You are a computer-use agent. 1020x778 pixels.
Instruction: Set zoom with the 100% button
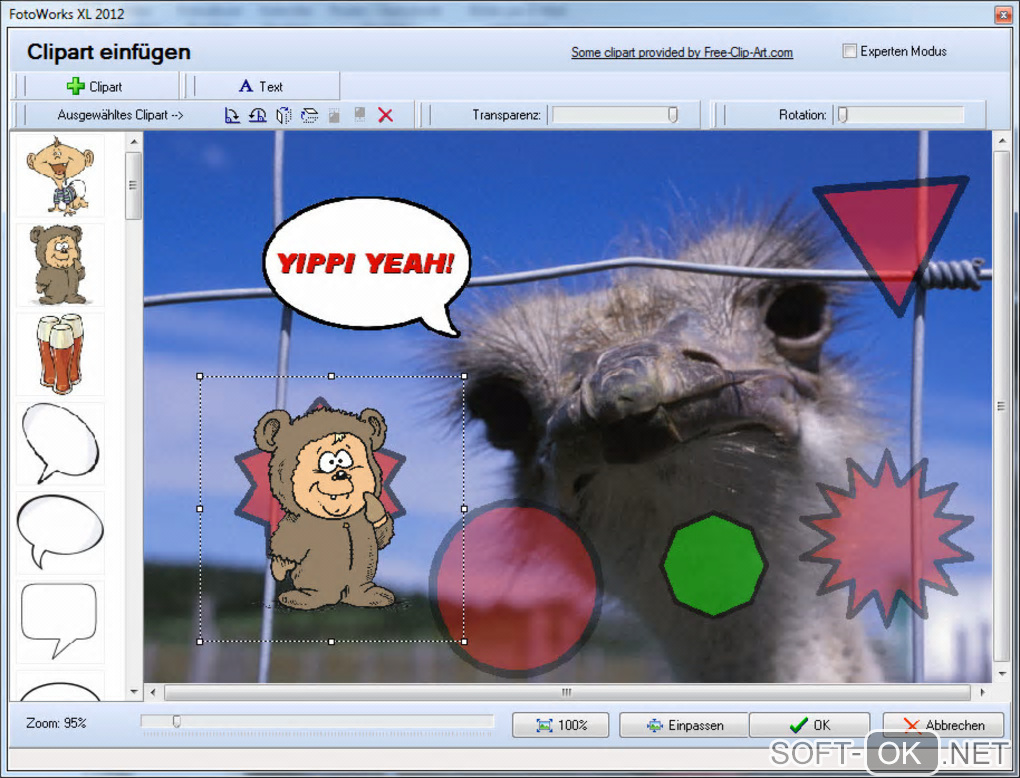pos(561,725)
